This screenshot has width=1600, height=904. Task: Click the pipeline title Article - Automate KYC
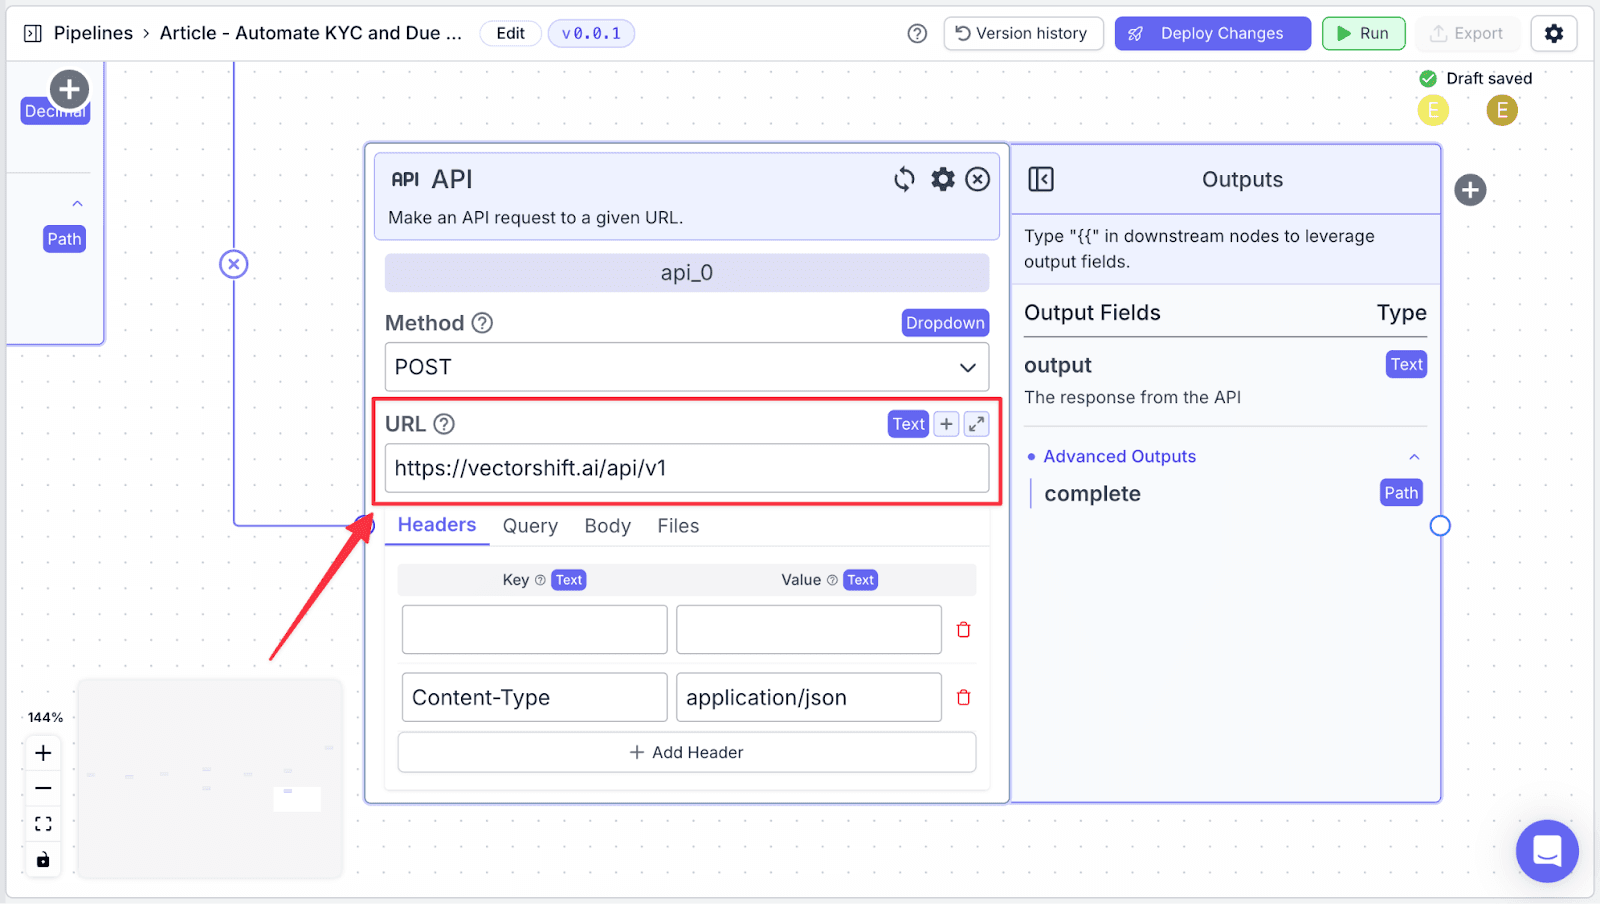[x=311, y=33]
